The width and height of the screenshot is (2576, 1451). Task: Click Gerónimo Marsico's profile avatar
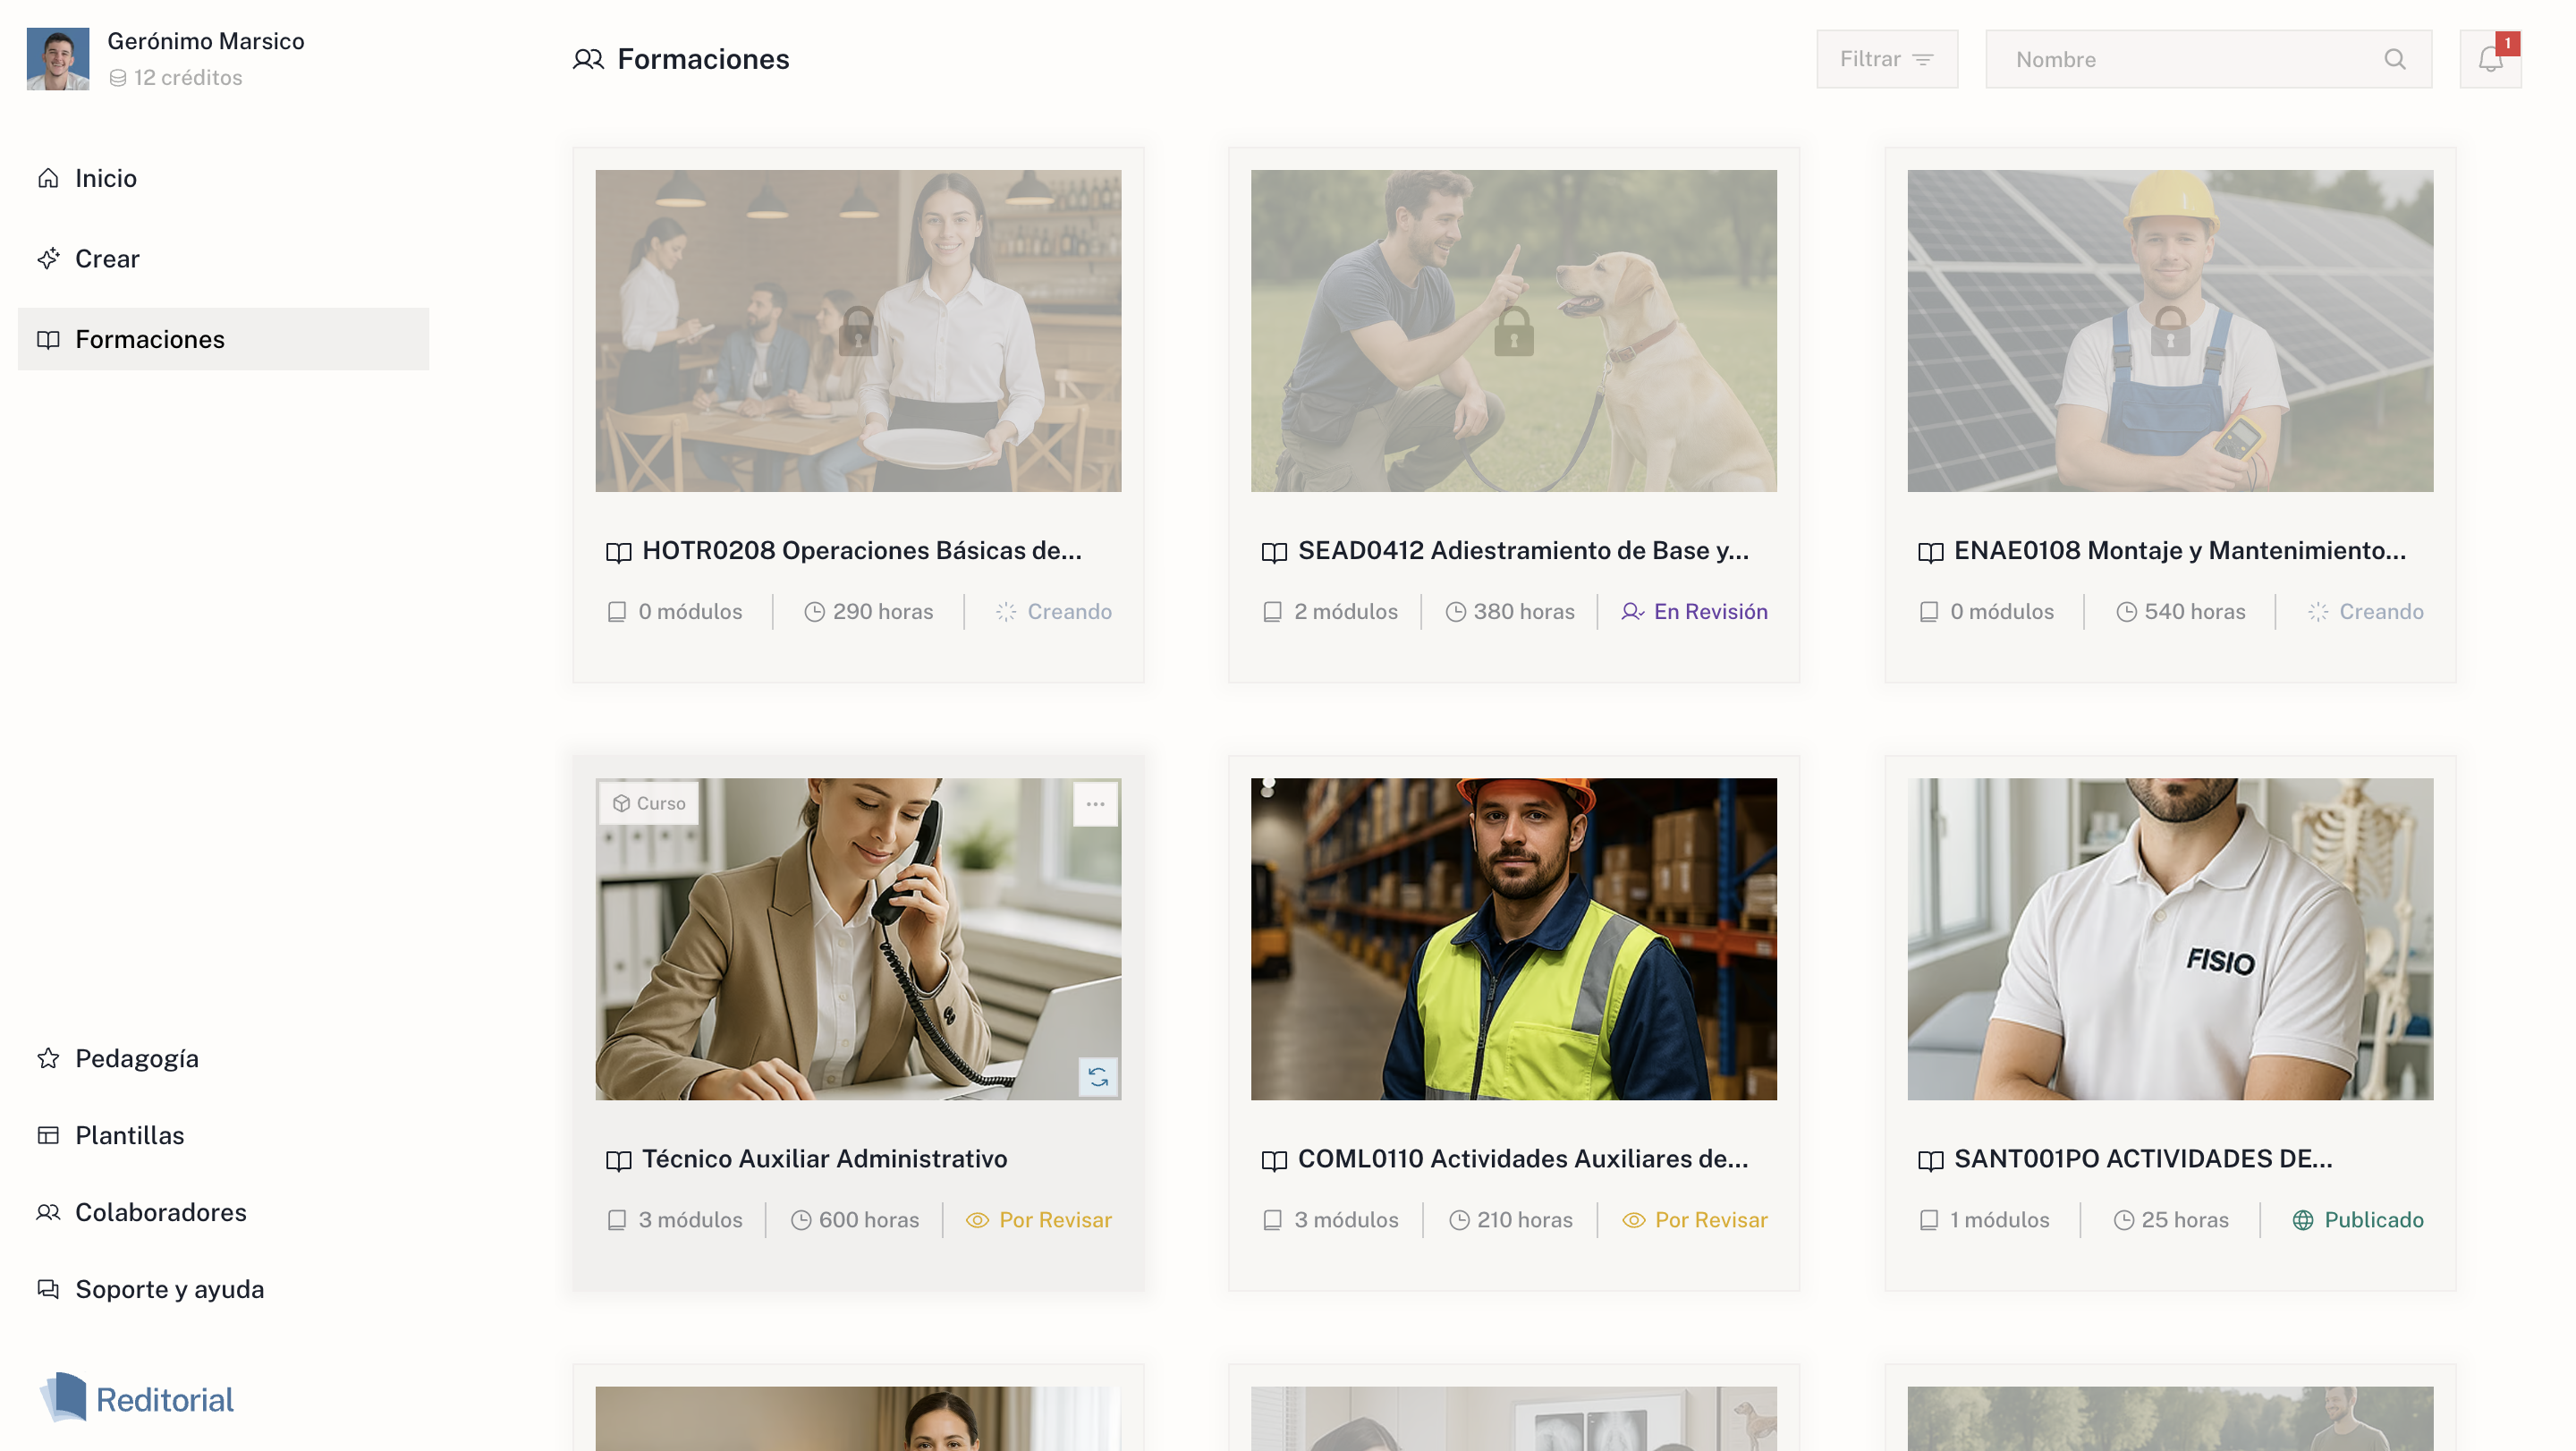click(58, 59)
